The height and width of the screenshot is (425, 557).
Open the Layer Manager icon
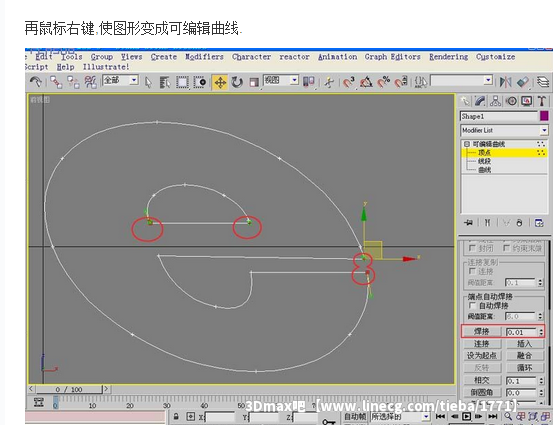click(542, 82)
